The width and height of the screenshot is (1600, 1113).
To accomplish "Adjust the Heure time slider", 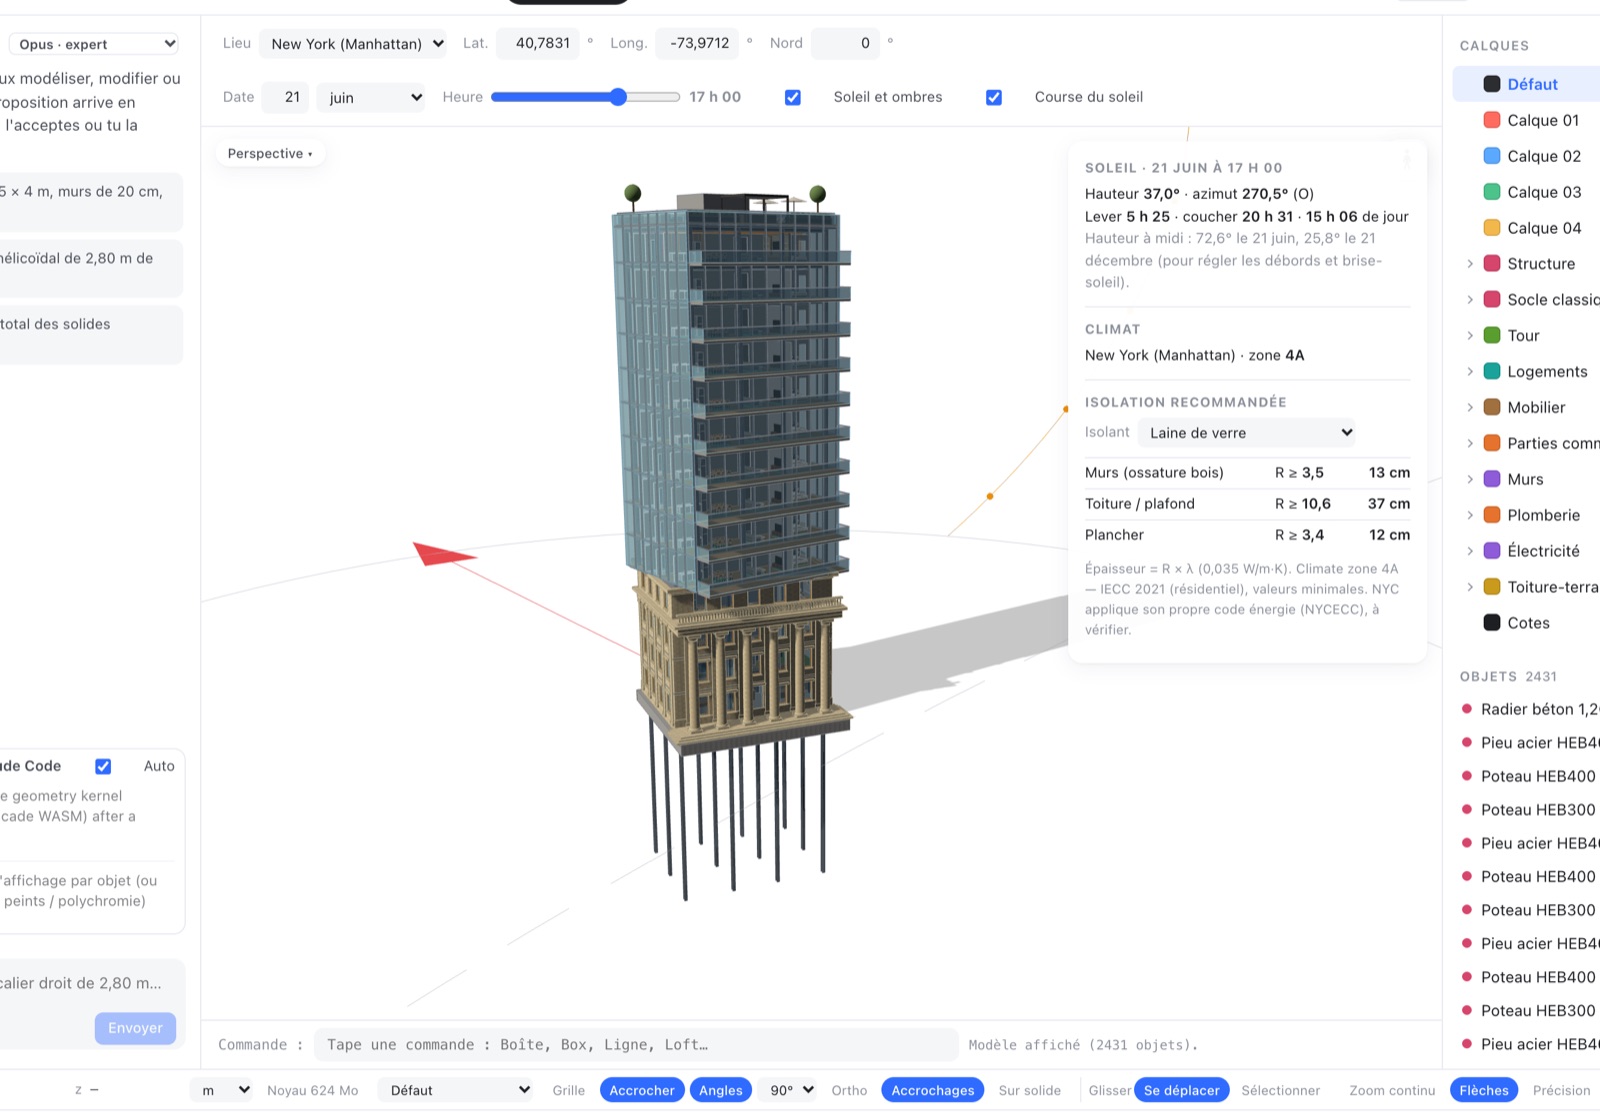I will click(586, 97).
